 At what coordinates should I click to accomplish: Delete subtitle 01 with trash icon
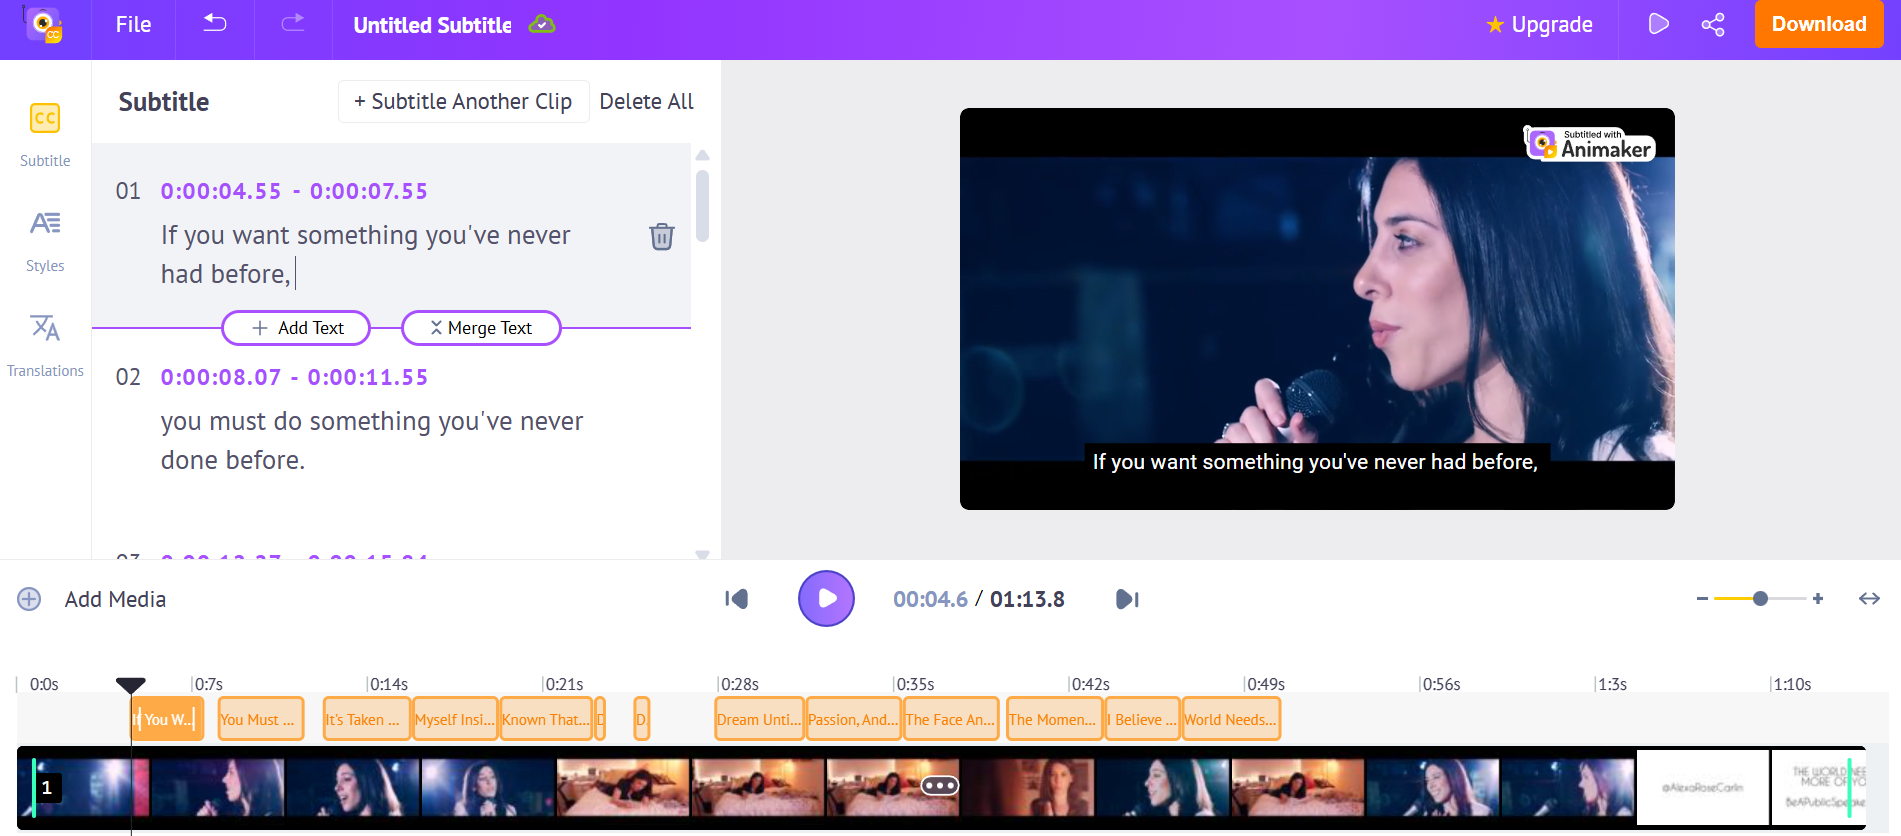click(662, 236)
